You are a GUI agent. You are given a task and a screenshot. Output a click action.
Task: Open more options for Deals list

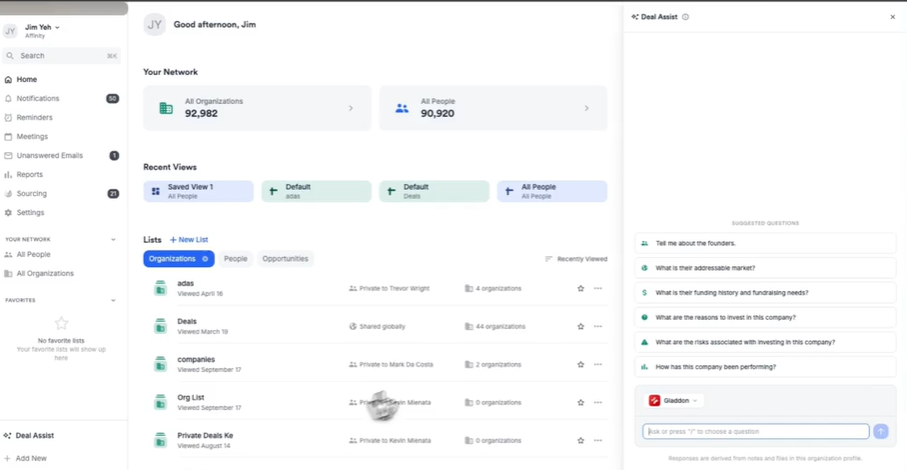tap(598, 326)
